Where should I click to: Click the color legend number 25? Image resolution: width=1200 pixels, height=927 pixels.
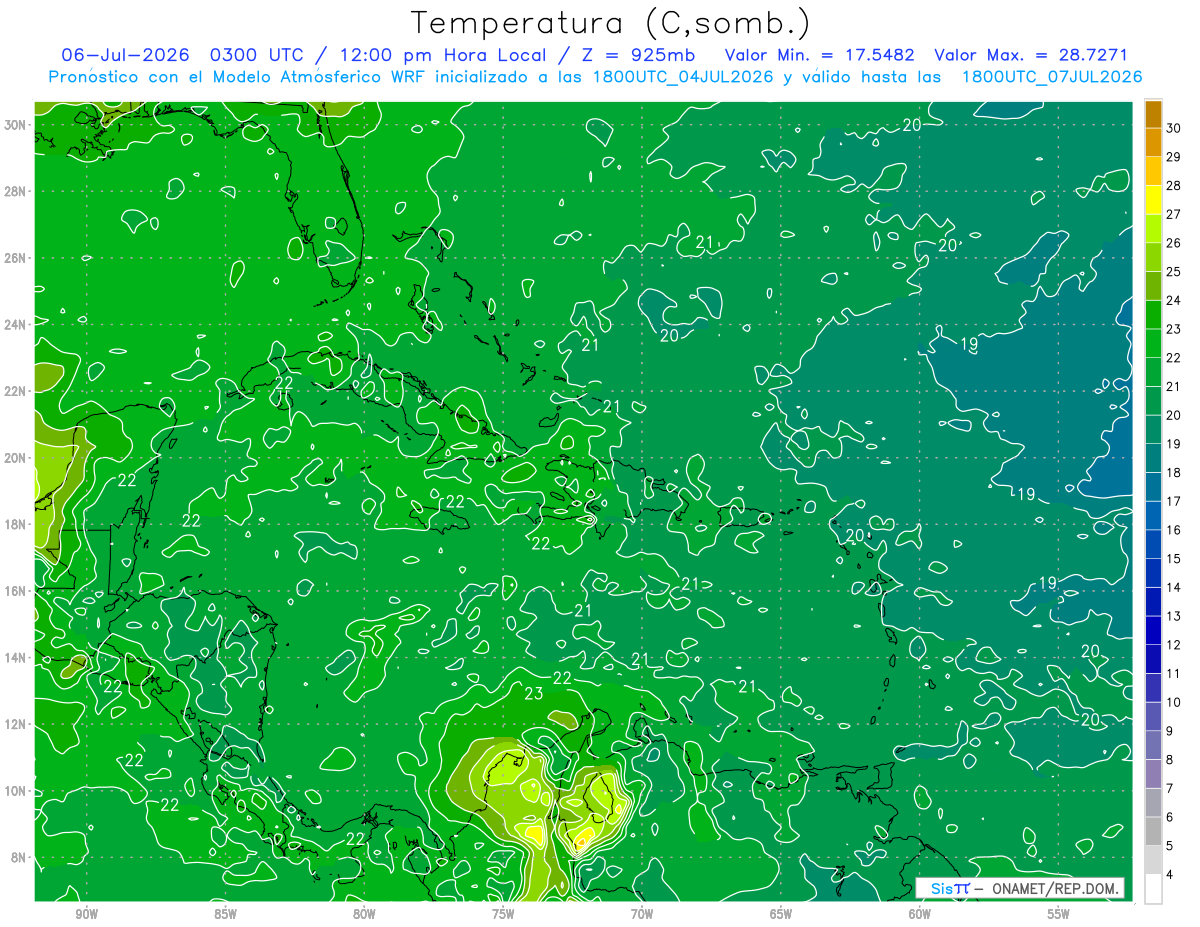coord(1174,271)
